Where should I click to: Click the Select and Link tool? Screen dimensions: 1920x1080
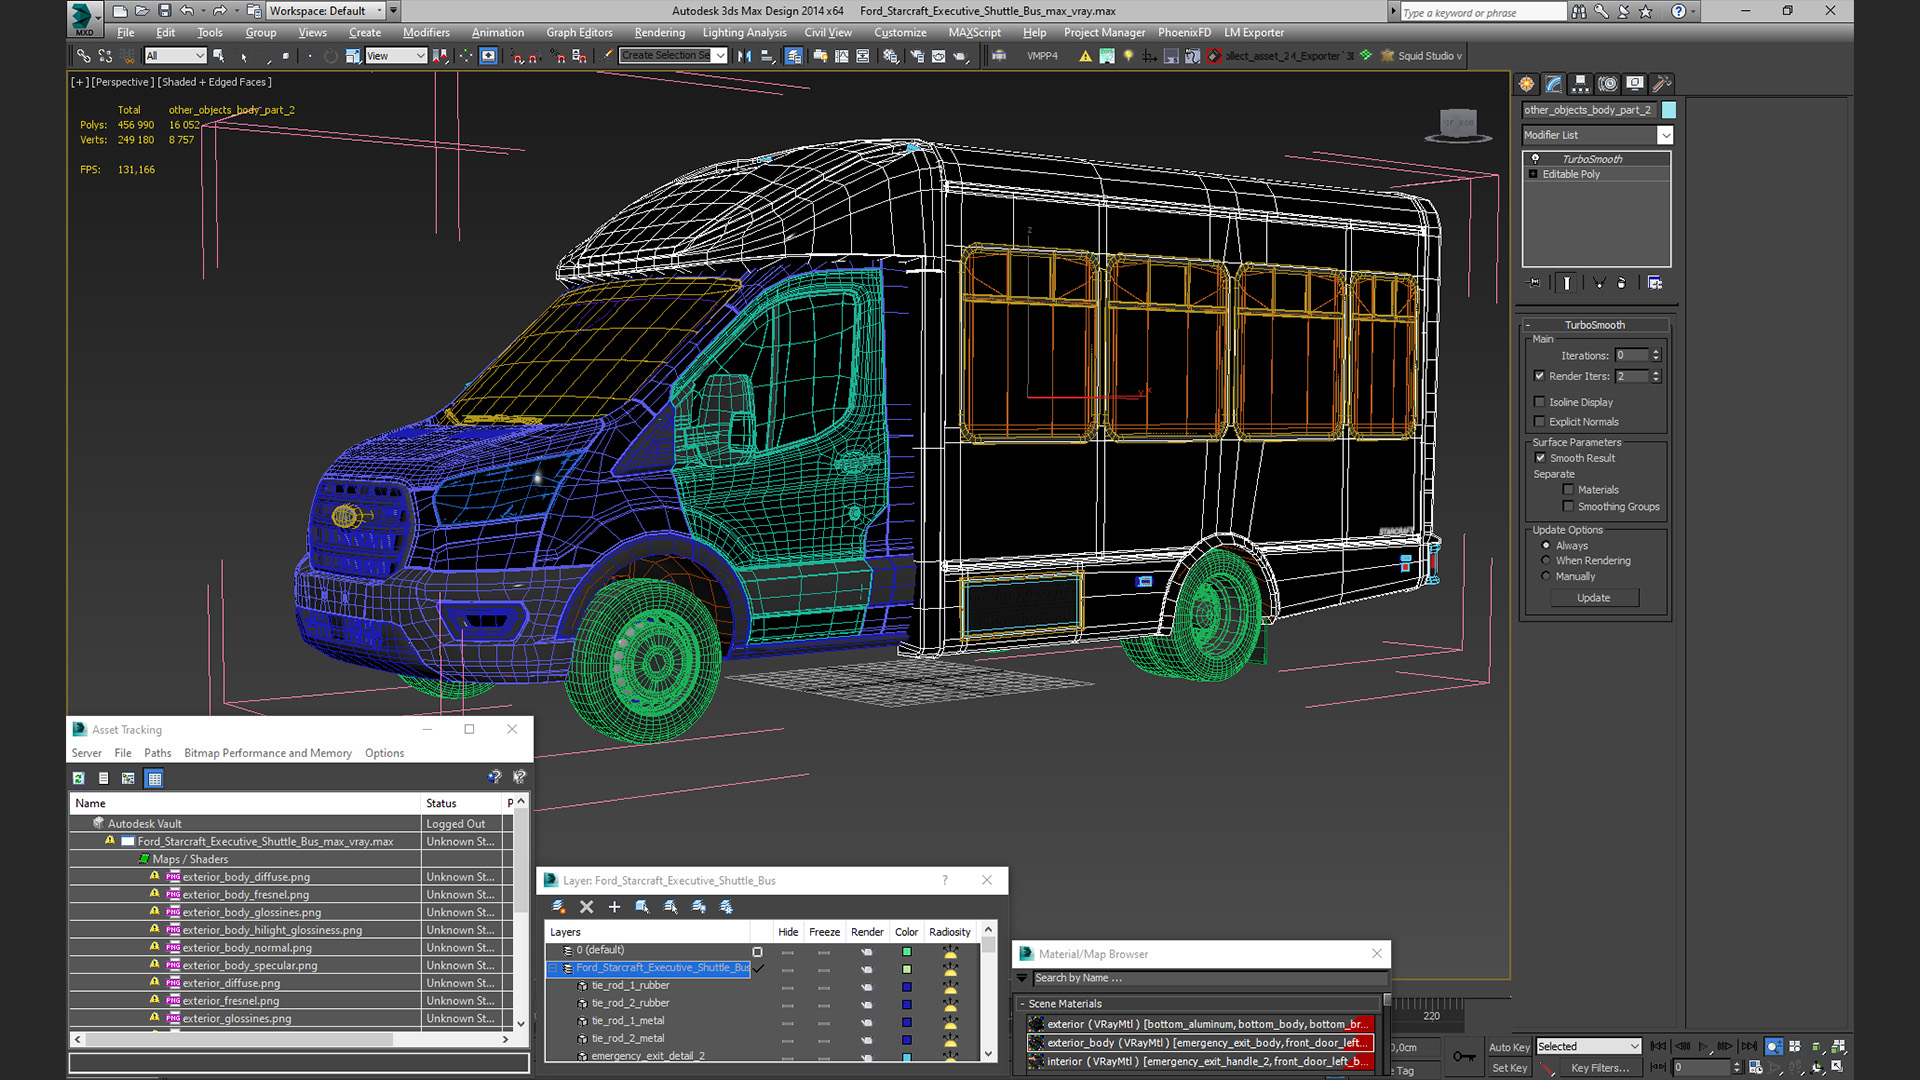pyautogui.click(x=84, y=56)
